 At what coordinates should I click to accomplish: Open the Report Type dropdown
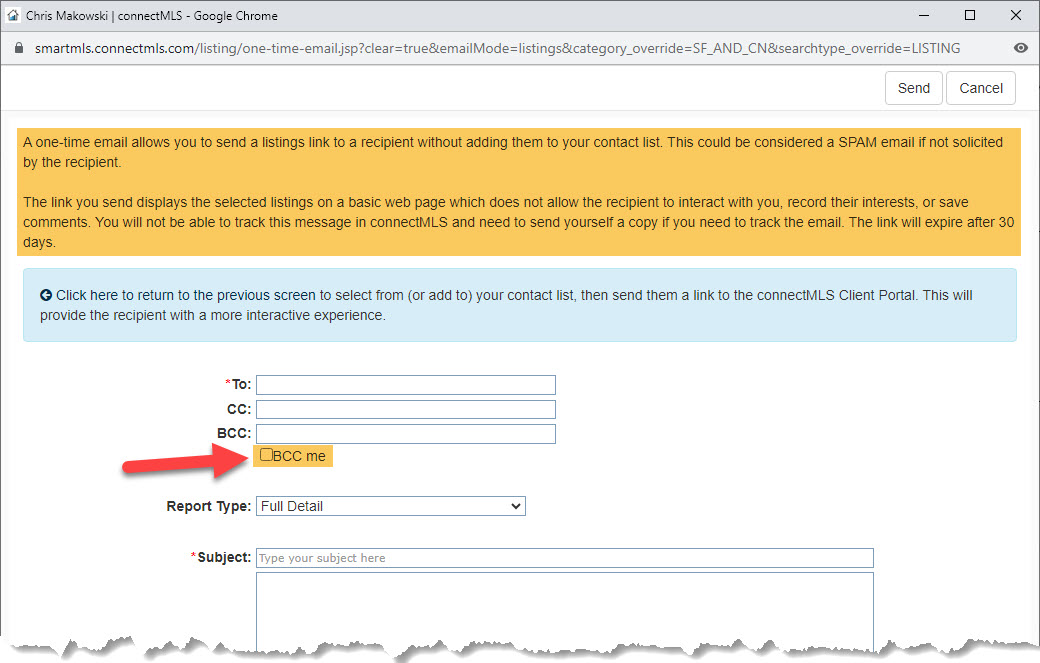(x=391, y=506)
